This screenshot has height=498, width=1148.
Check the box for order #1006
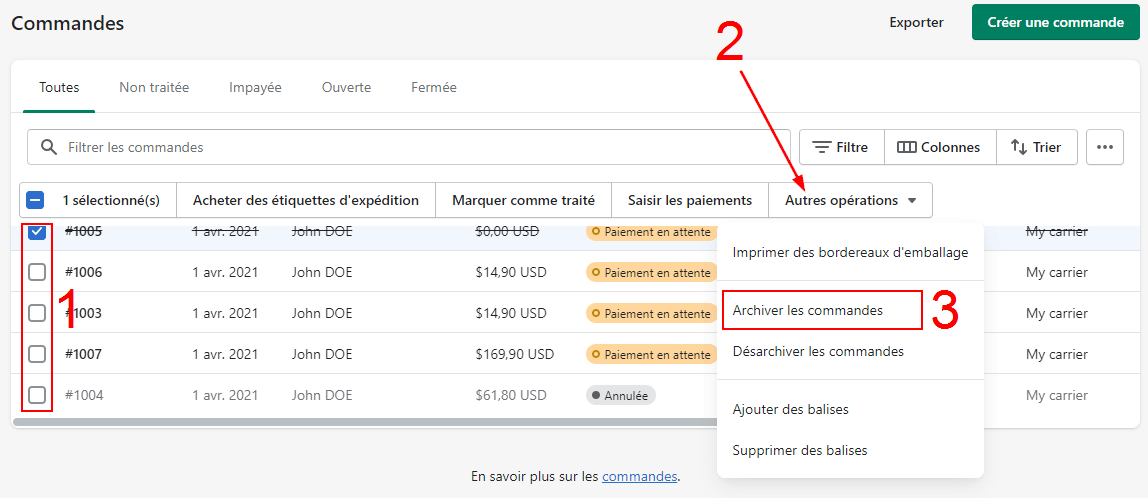click(x=37, y=272)
